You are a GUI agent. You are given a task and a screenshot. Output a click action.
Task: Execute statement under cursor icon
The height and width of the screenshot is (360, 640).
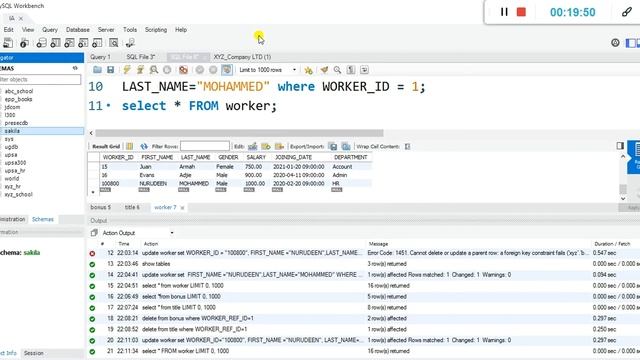(140, 70)
